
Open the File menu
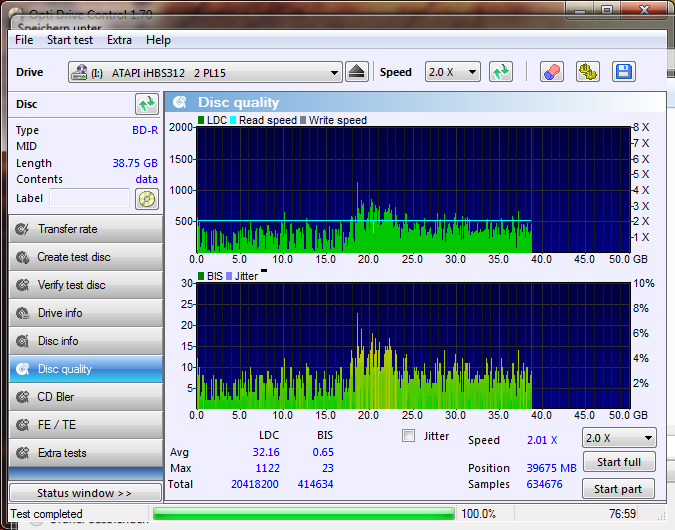24,40
